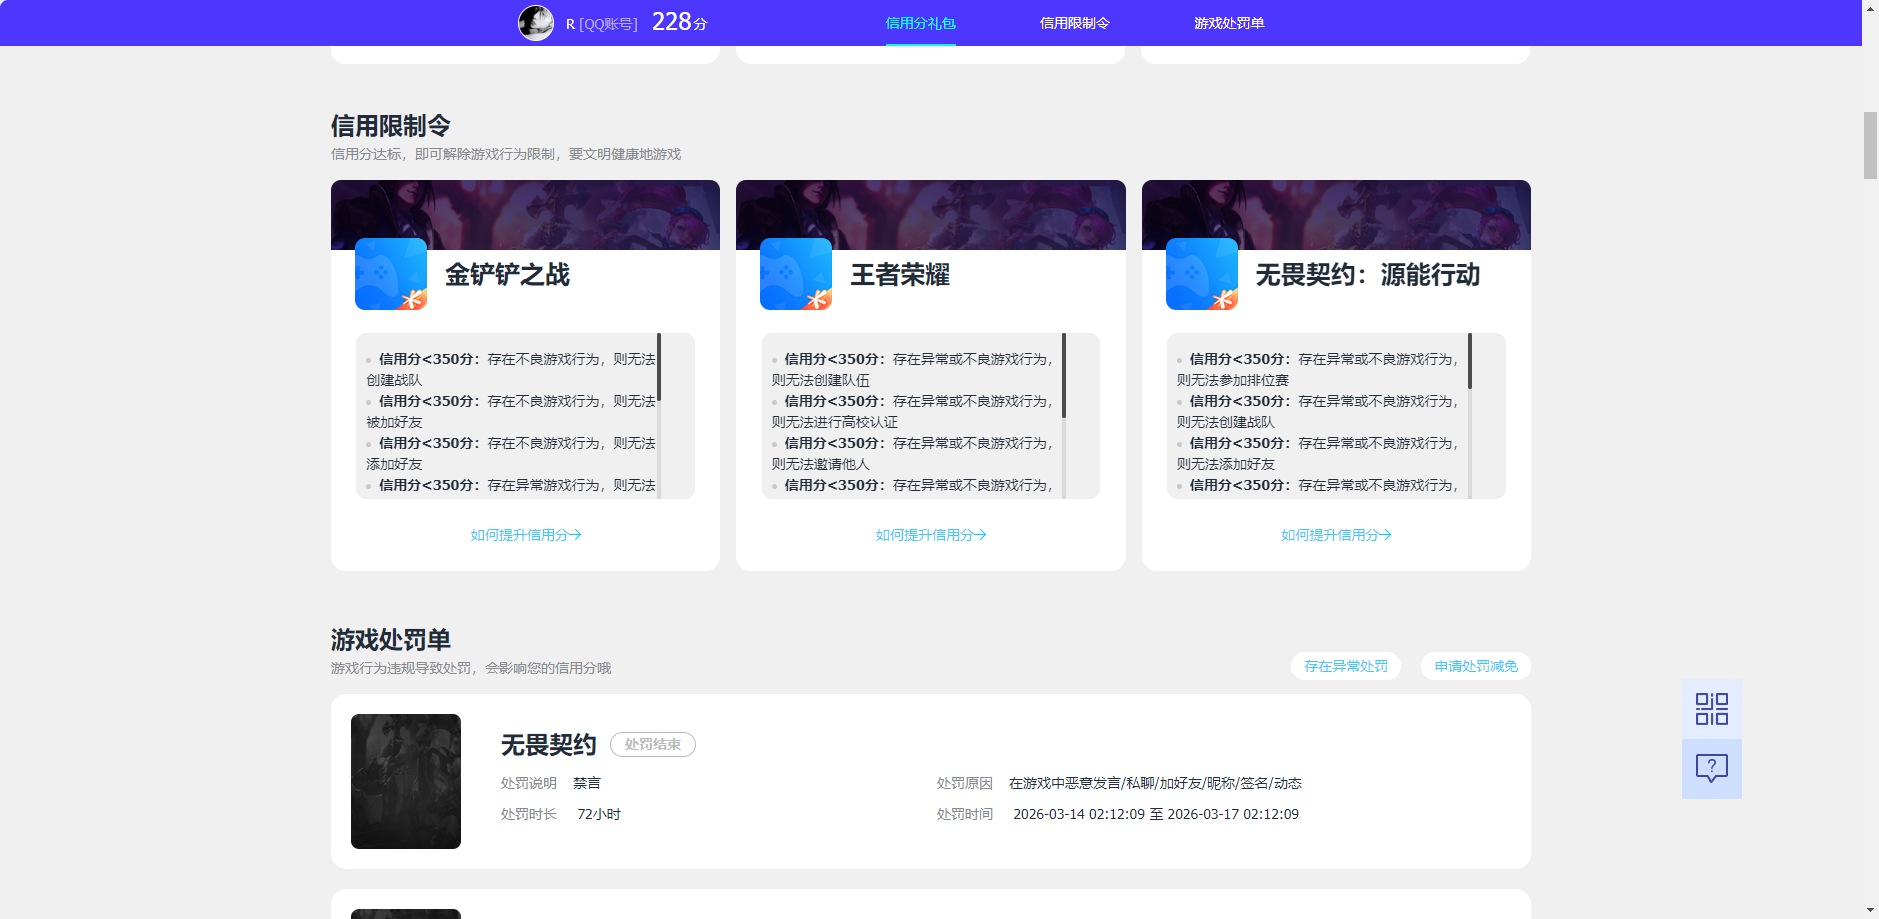Screen dimensions: 1879x919
Task: Click 被加好友 restriction in 金铲铲之战
Action: click(x=394, y=422)
